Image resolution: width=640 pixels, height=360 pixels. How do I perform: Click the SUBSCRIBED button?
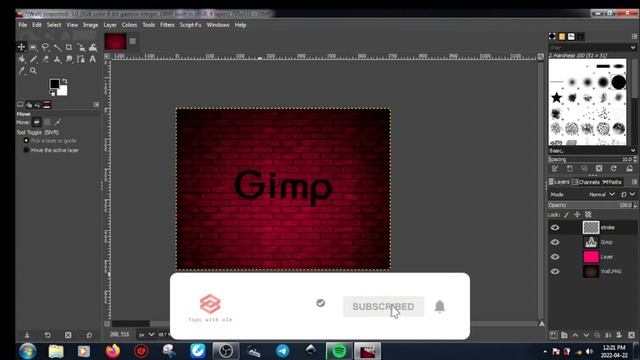383,307
